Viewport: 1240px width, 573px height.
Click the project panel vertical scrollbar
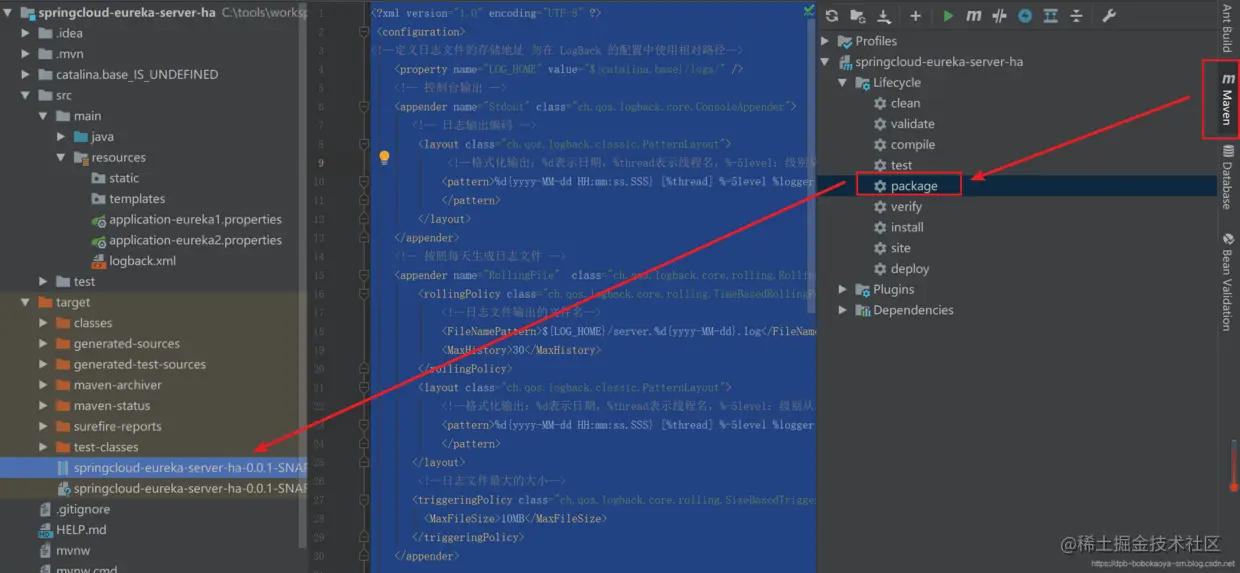click(x=303, y=274)
